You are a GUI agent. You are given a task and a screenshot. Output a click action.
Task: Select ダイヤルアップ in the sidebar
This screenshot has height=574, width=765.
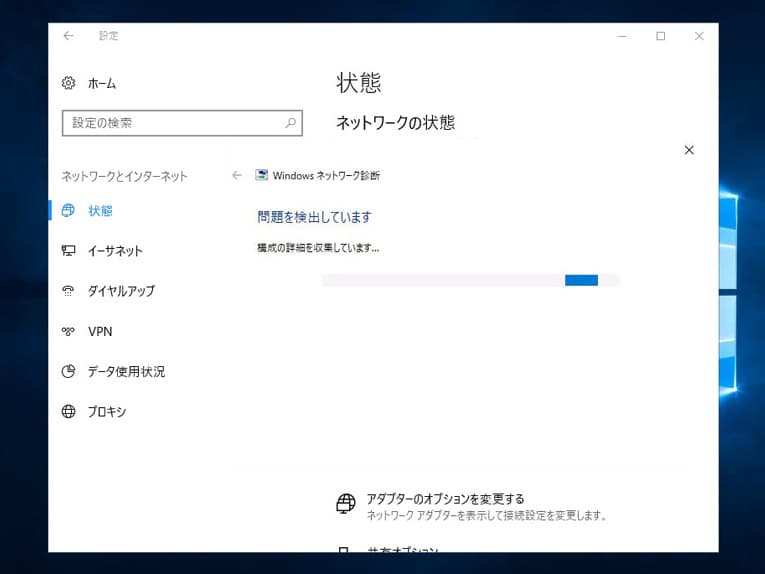[x=121, y=291]
